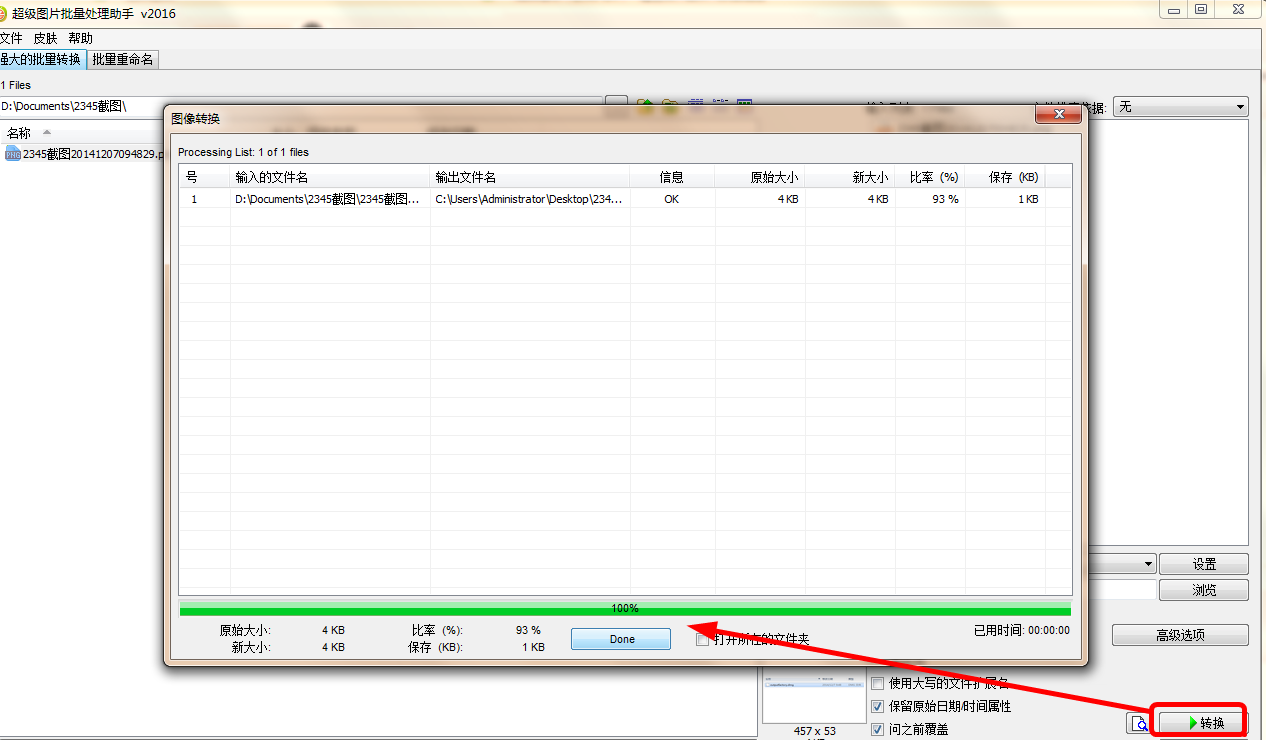Viewport: 1266px width, 740px height.
Task: Restore the main application window size
Action: [1201, 9]
